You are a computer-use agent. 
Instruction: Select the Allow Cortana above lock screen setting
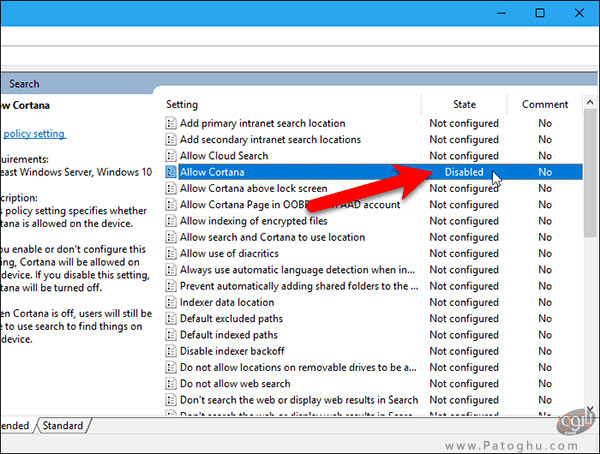point(254,188)
